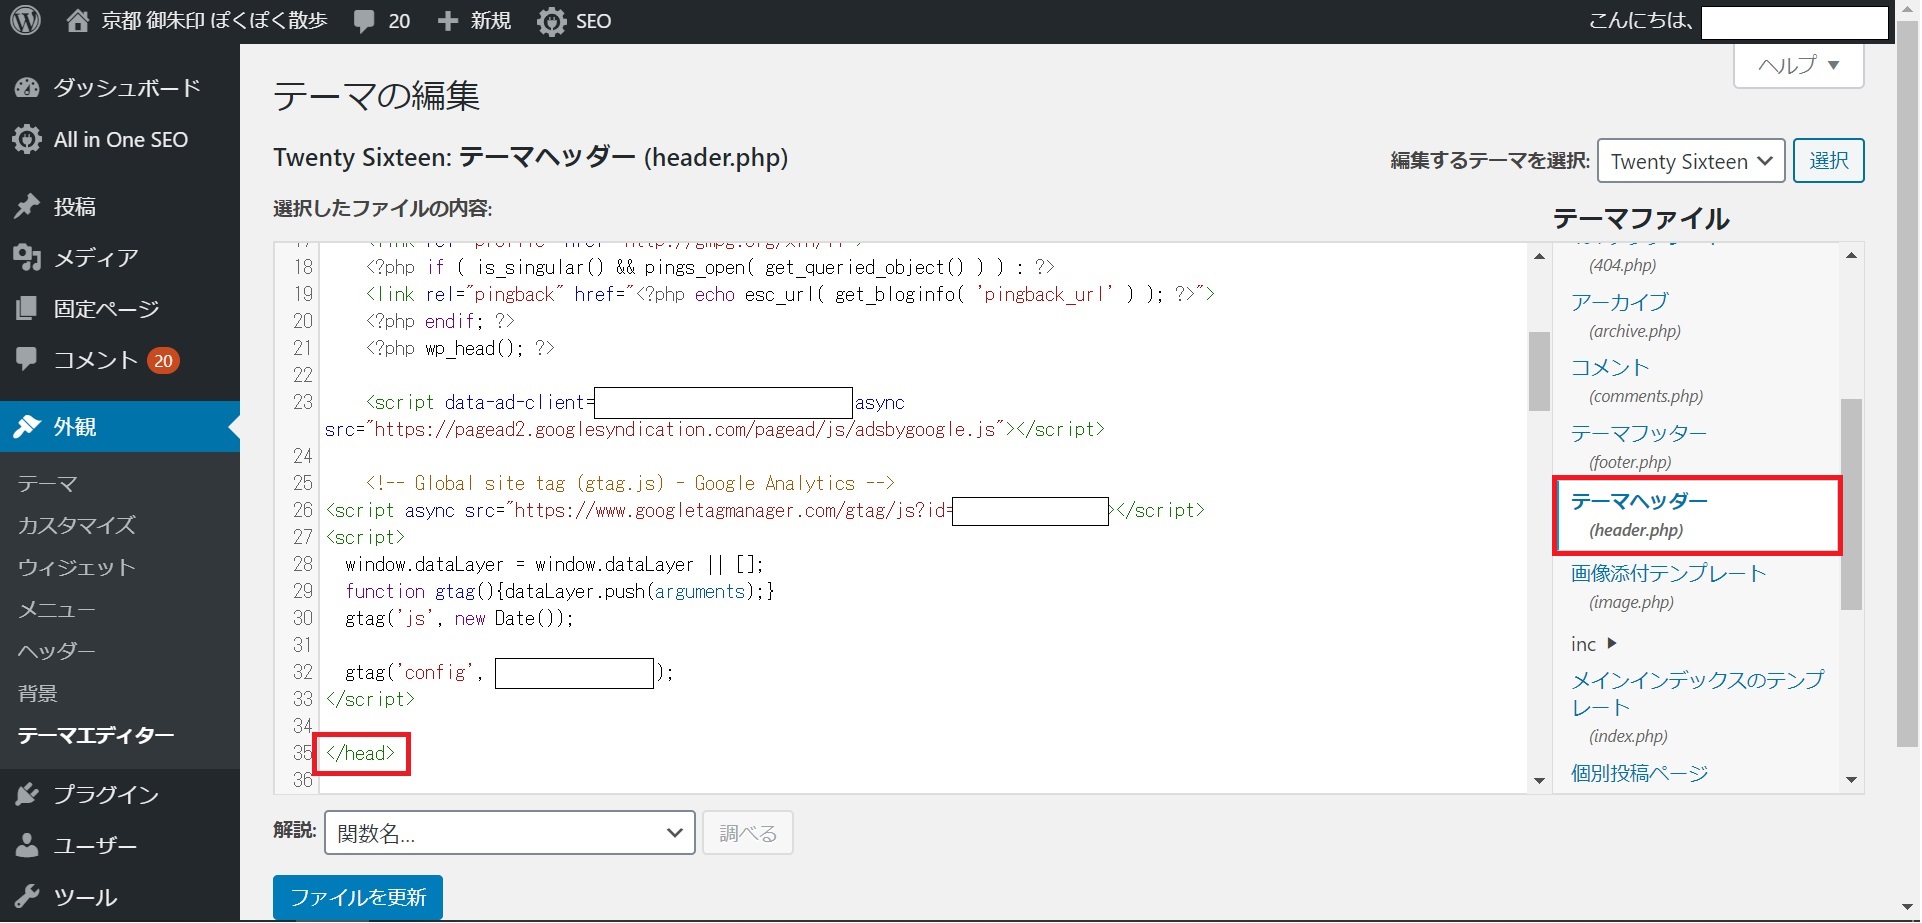Open 個別投稿ページ file link
This screenshot has width=1922, height=923.
[x=1639, y=773]
